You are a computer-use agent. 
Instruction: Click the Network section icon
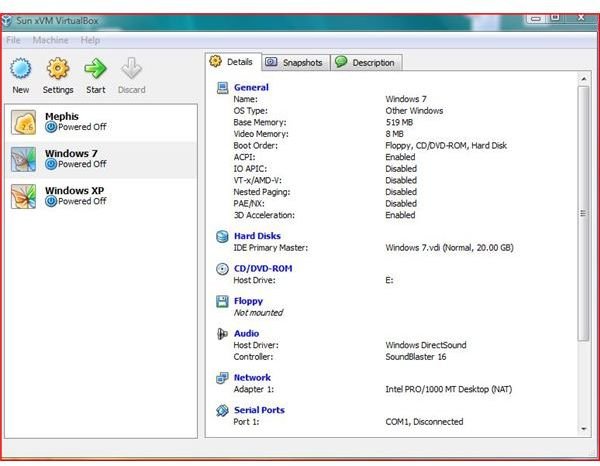222,378
